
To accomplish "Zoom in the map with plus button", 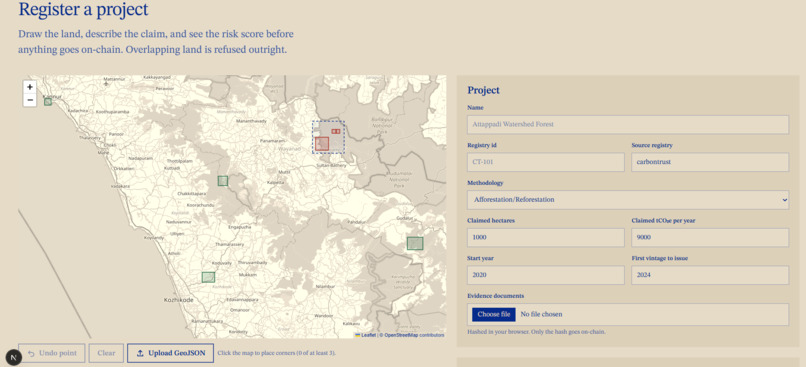I will coord(30,87).
